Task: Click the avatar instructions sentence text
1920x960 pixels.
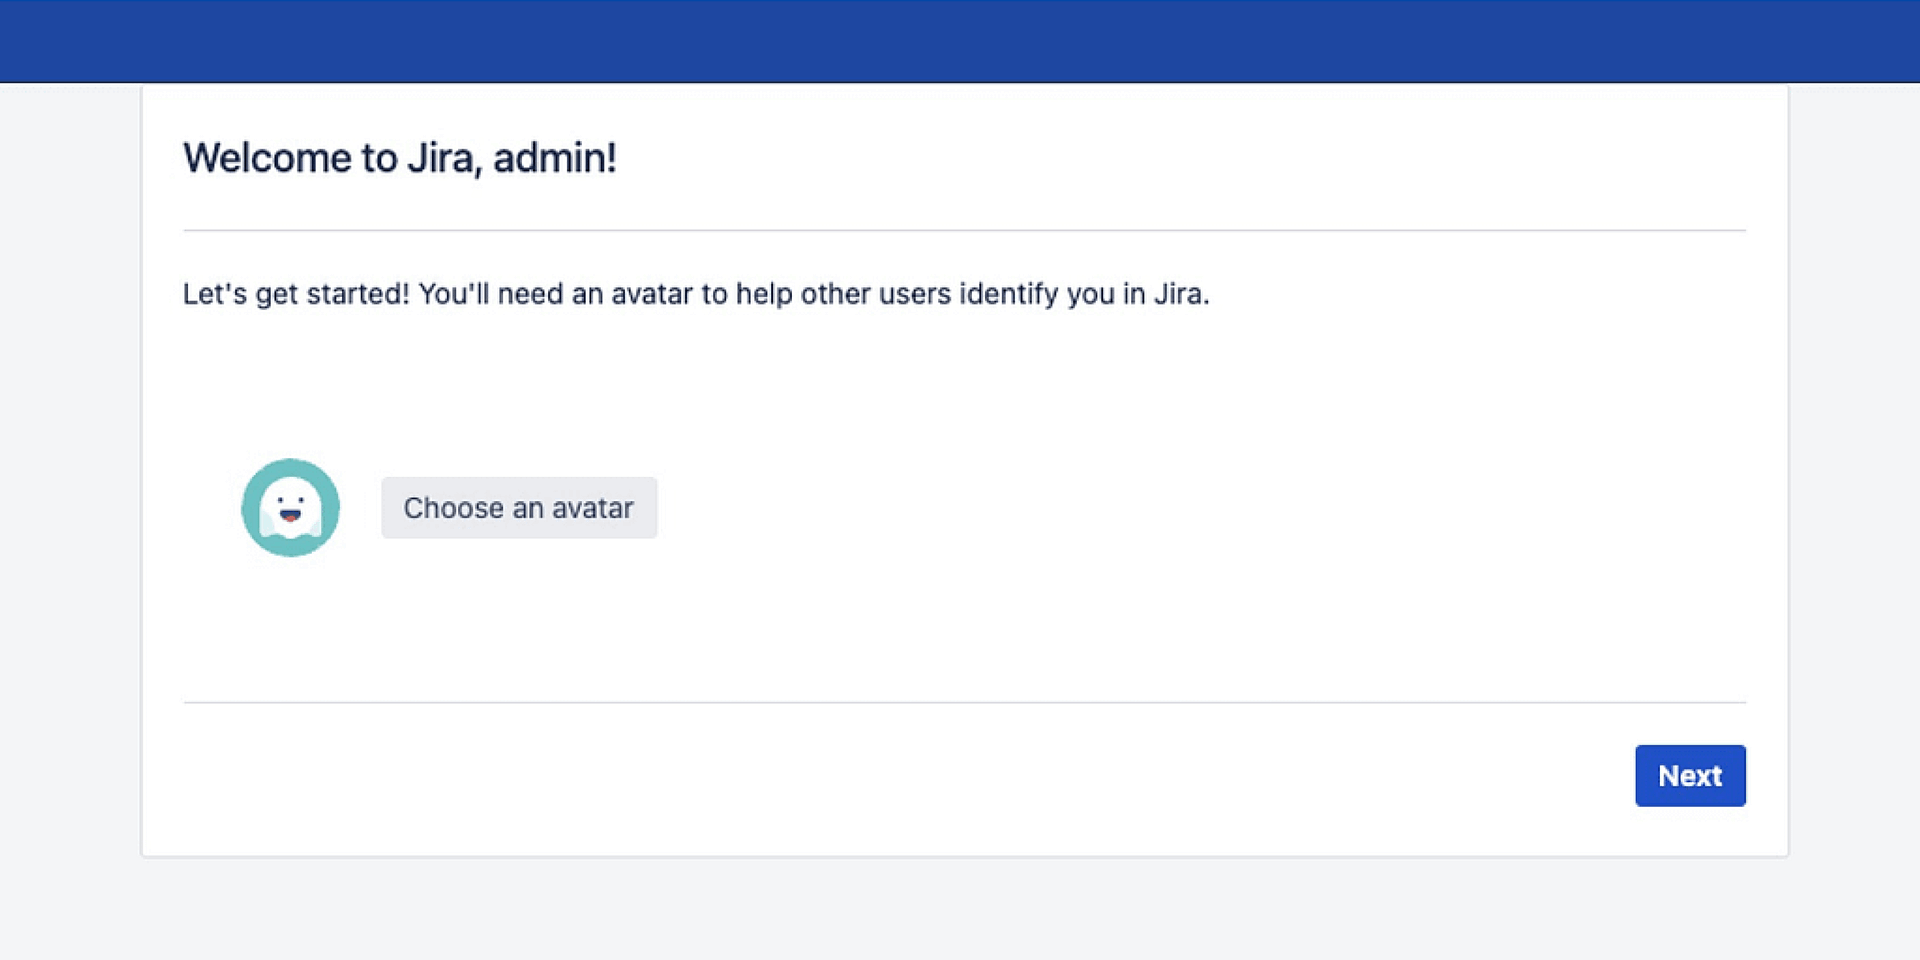Action: pos(695,294)
